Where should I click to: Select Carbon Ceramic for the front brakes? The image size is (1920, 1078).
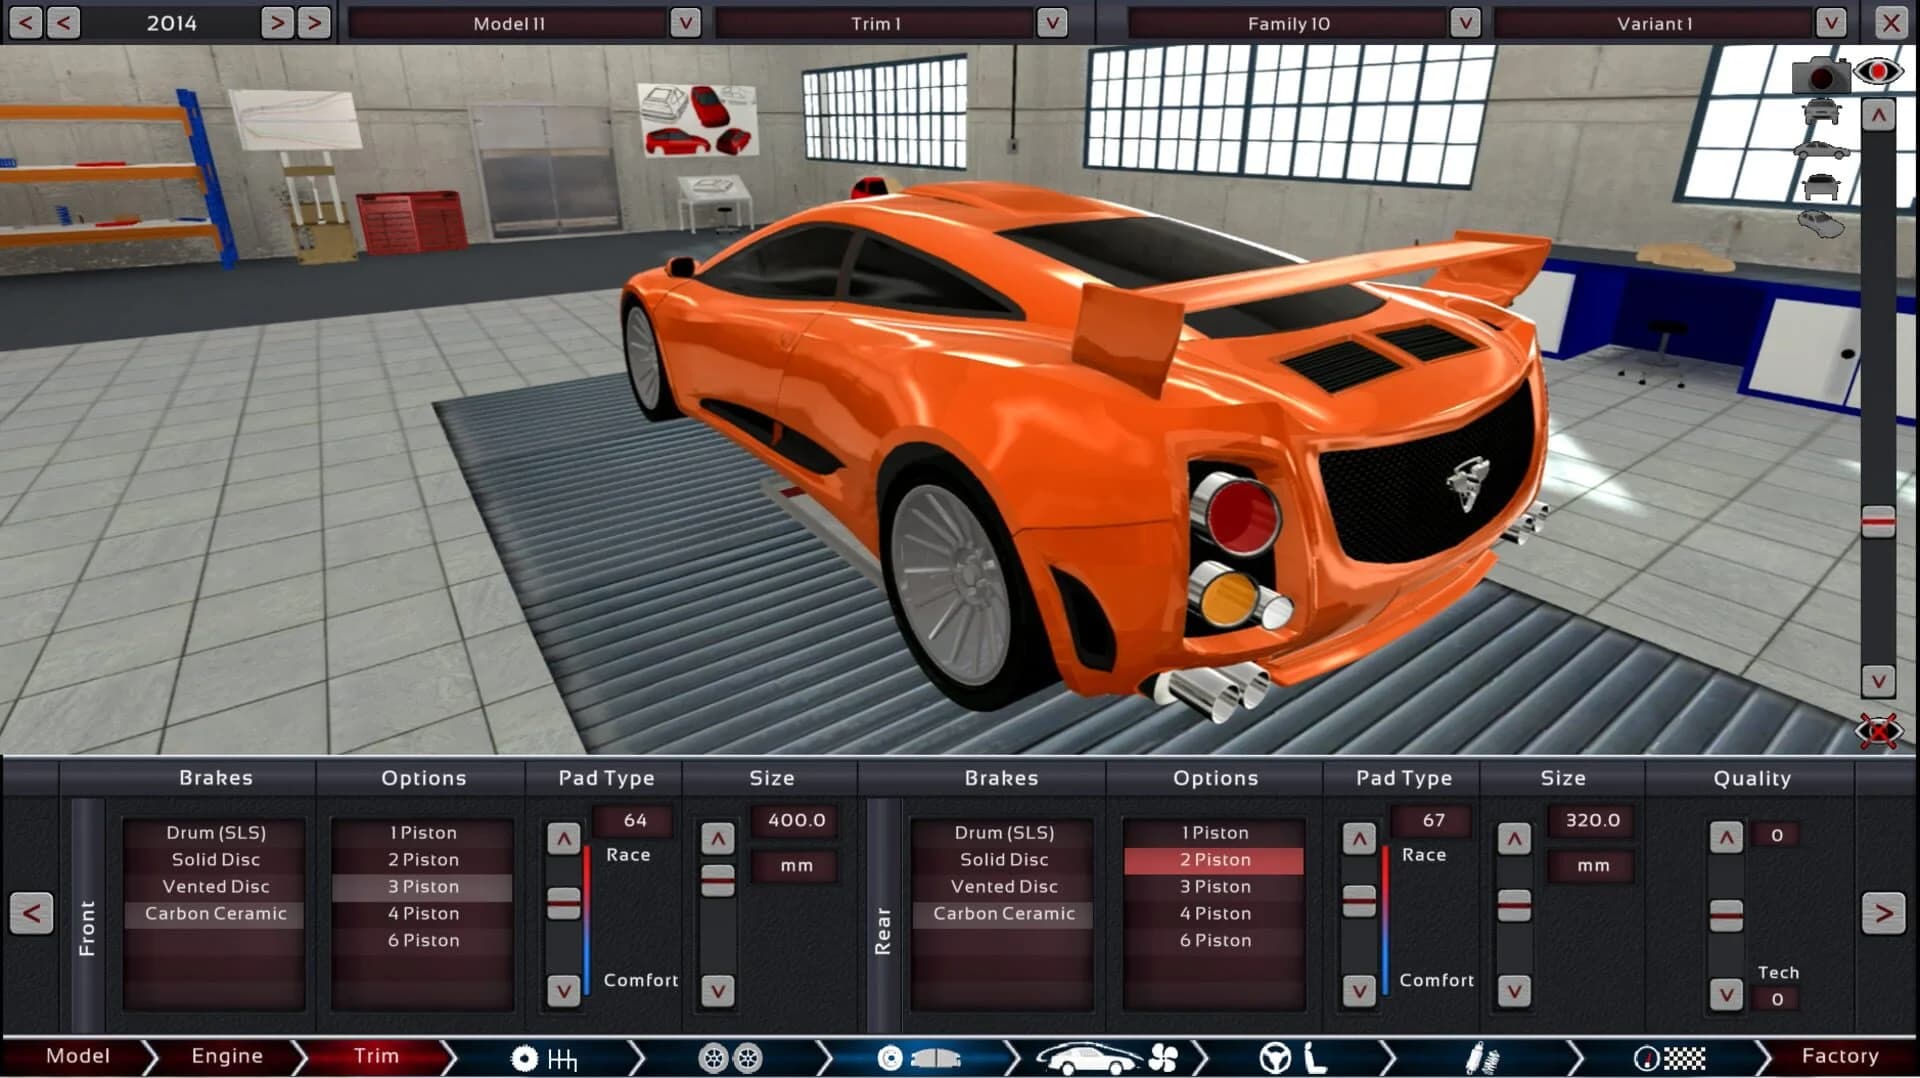pos(214,913)
